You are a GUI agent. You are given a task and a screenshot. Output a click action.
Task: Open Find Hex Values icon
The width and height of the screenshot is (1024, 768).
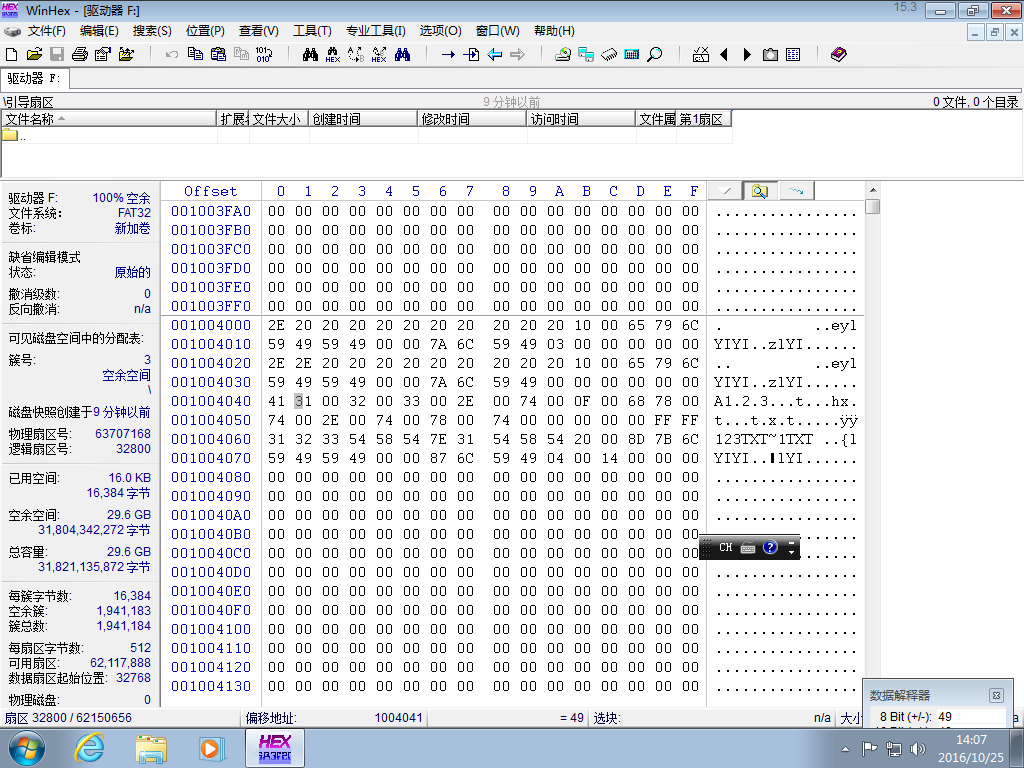[x=333, y=54]
